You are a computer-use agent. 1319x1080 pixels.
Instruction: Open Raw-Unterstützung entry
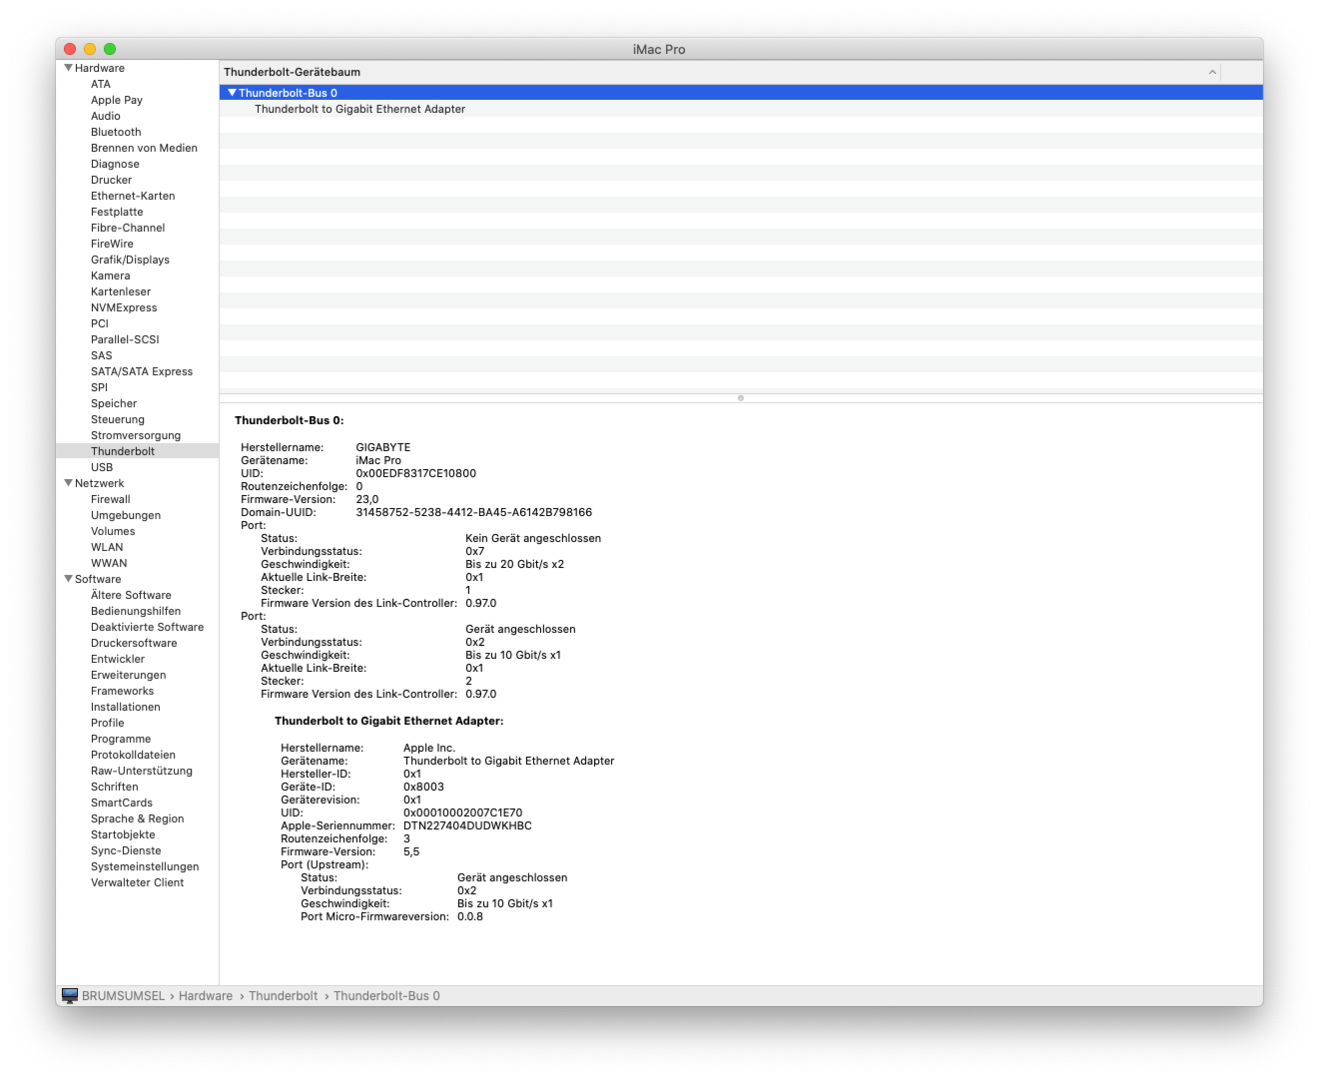[x=142, y=771]
